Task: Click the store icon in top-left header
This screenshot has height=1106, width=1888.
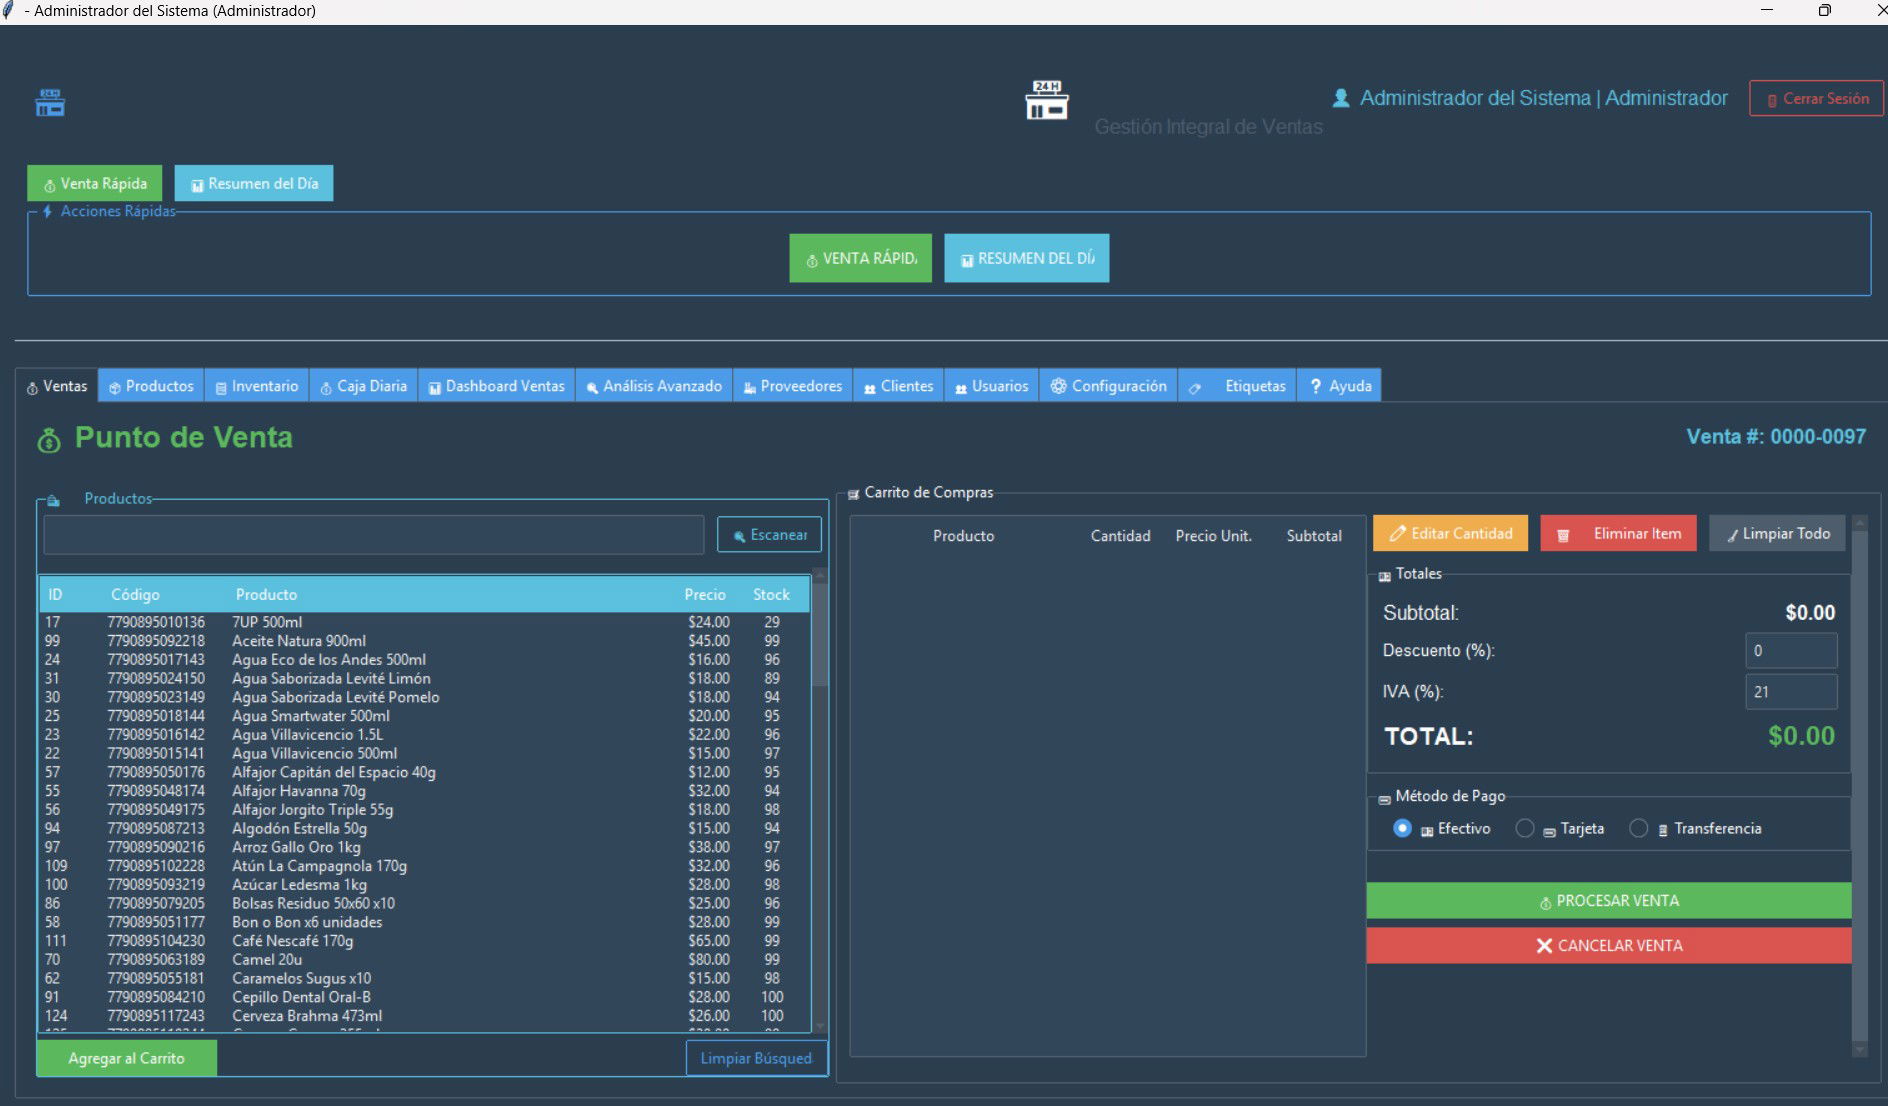Action: coord(50,103)
